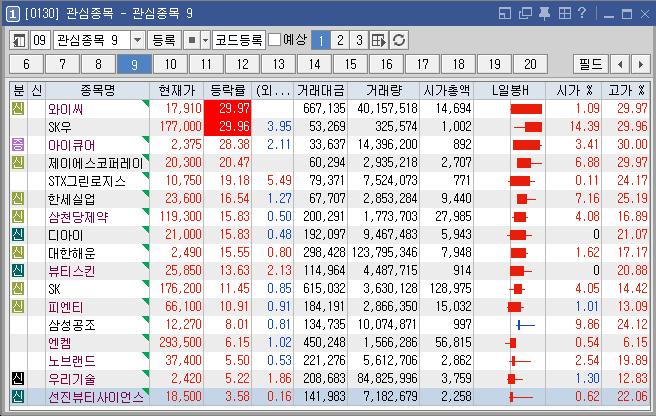Screen dimensions: 656x416
Task: Click the 123,795,346 volume cell
Action: 384,253
